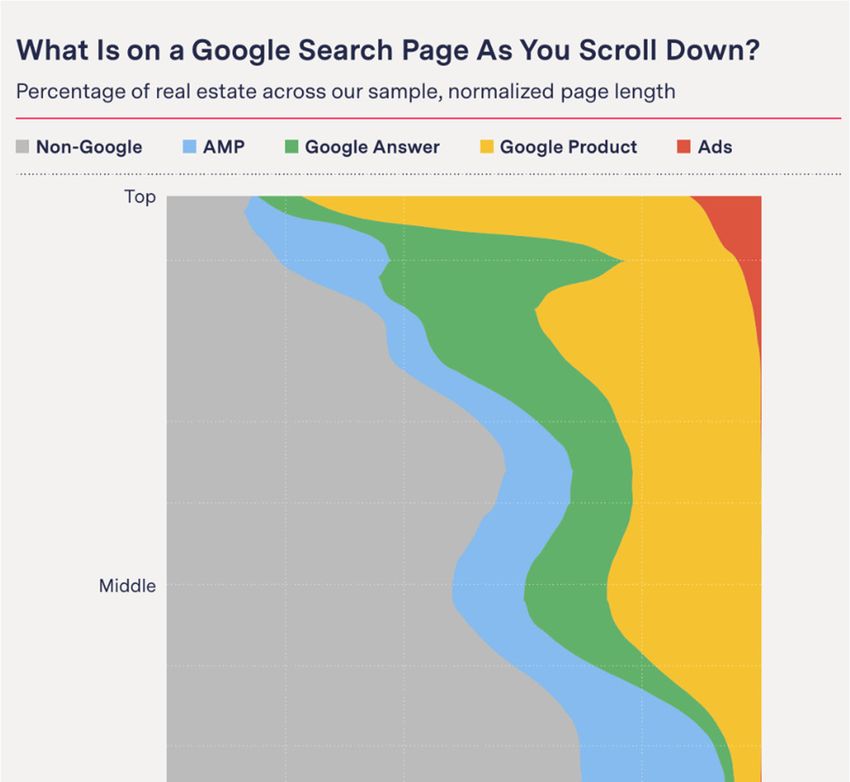The height and width of the screenshot is (782, 850).
Task: Select the Ads legend label
Action: 715,147
